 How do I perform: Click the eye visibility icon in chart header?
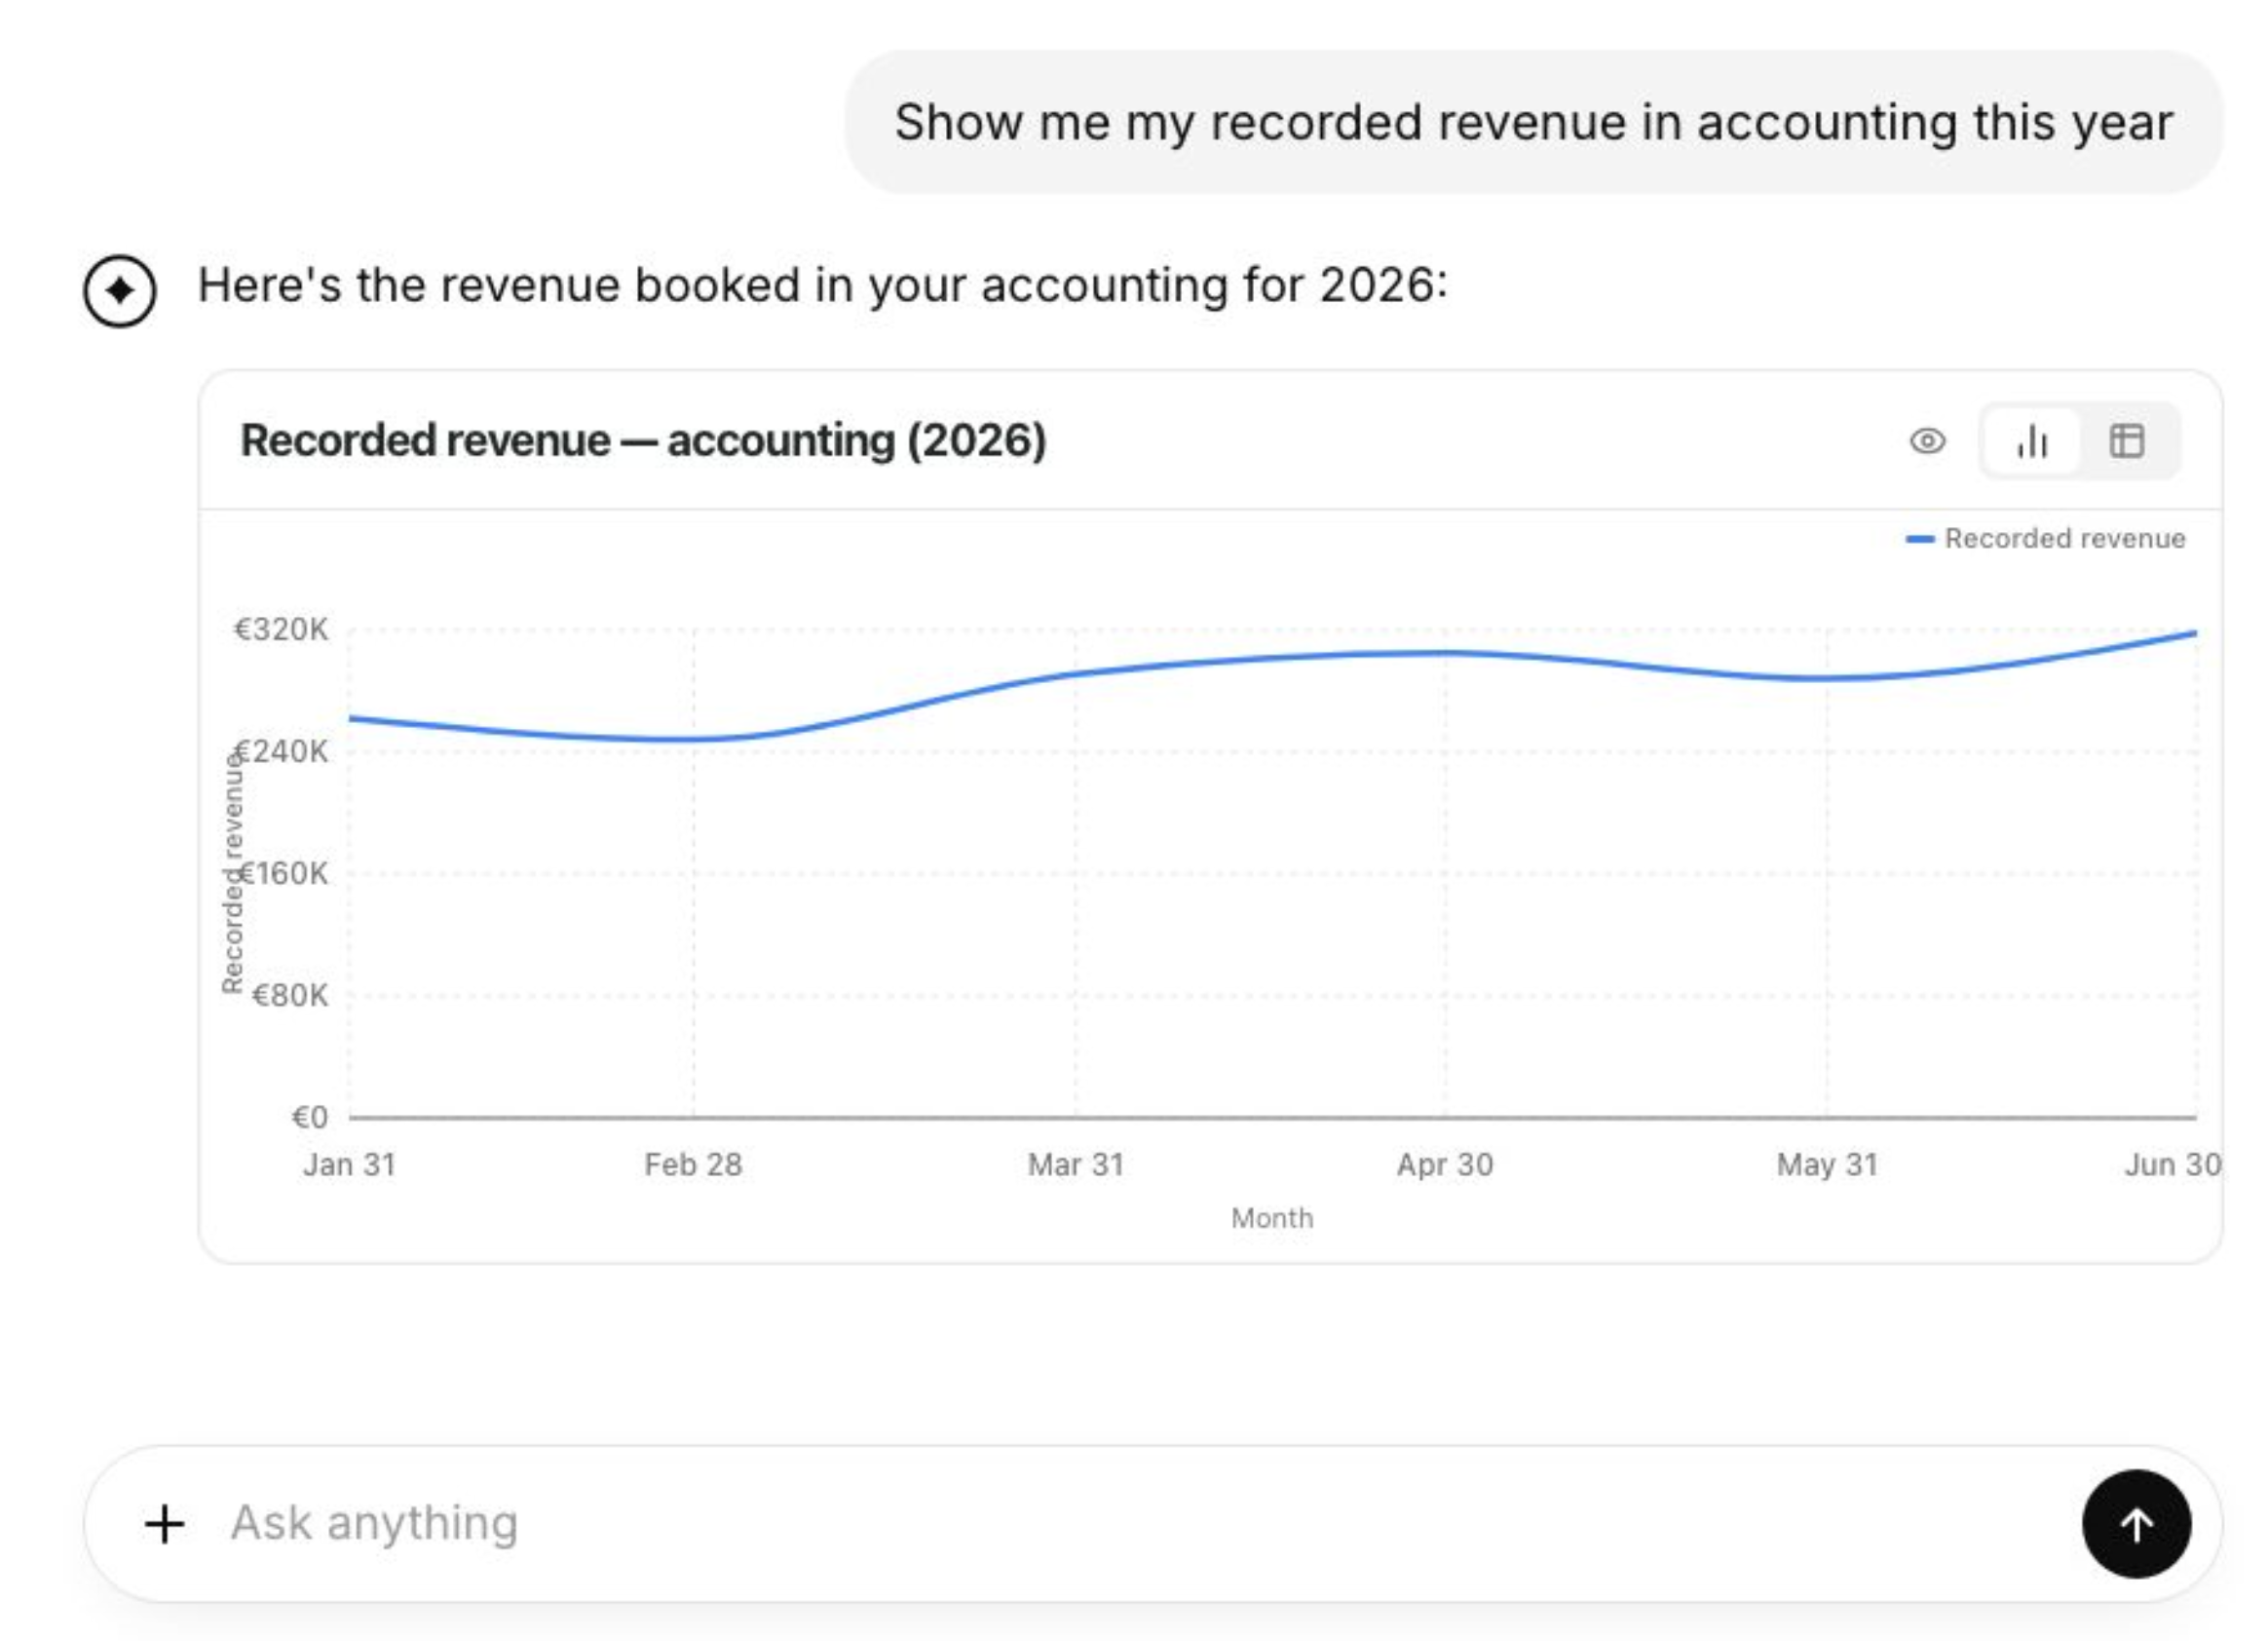[x=1927, y=441]
